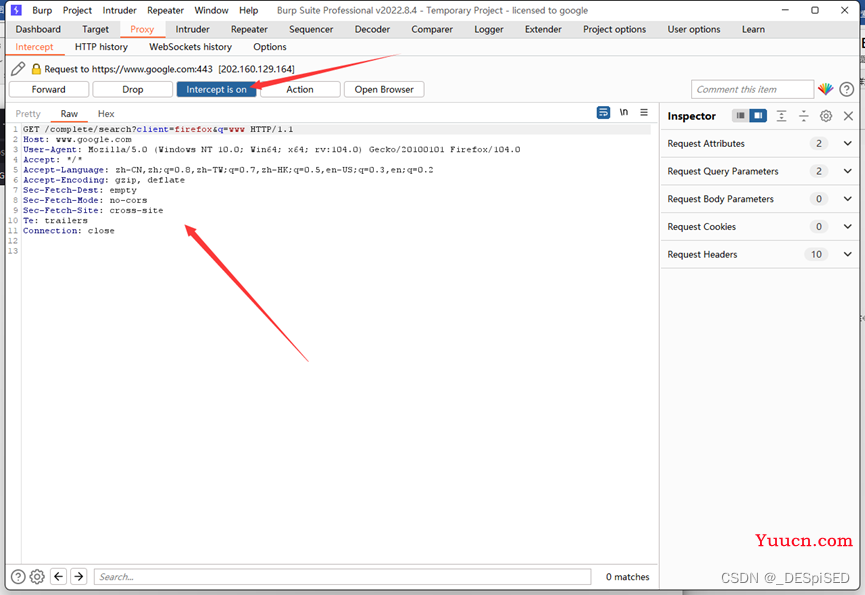Switch Inspector to stacked layout view
The image size is (865, 595).
[x=741, y=115]
